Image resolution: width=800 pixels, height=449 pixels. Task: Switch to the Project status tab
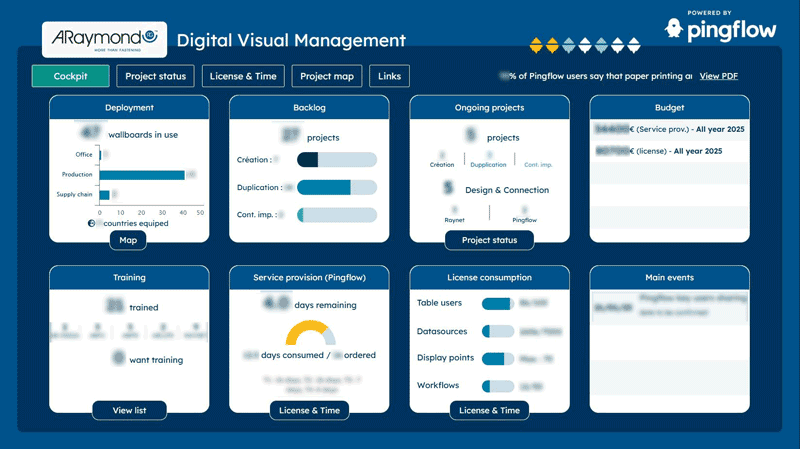point(156,76)
